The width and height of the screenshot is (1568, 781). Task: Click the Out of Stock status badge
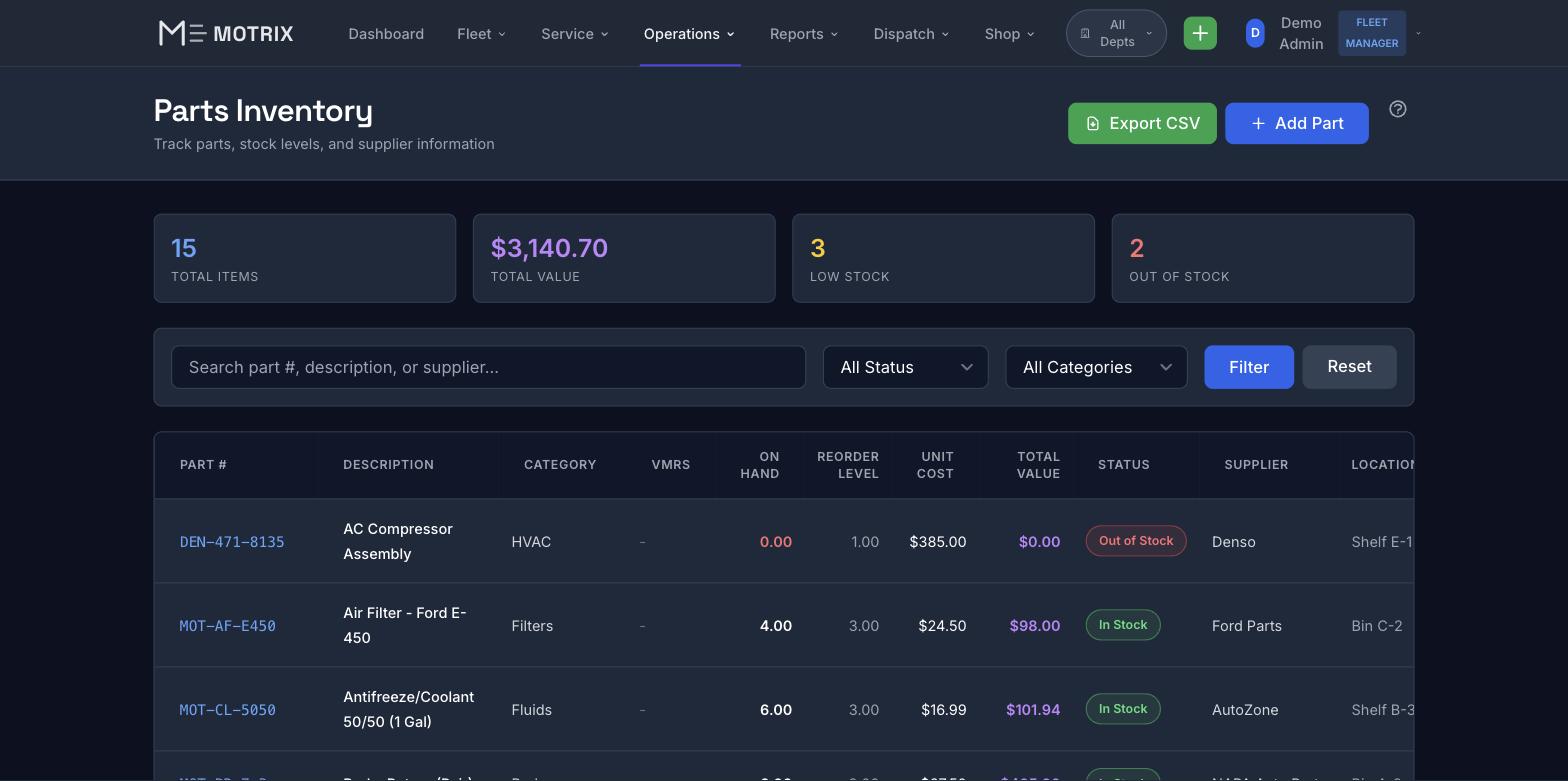tap(1136, 541)
